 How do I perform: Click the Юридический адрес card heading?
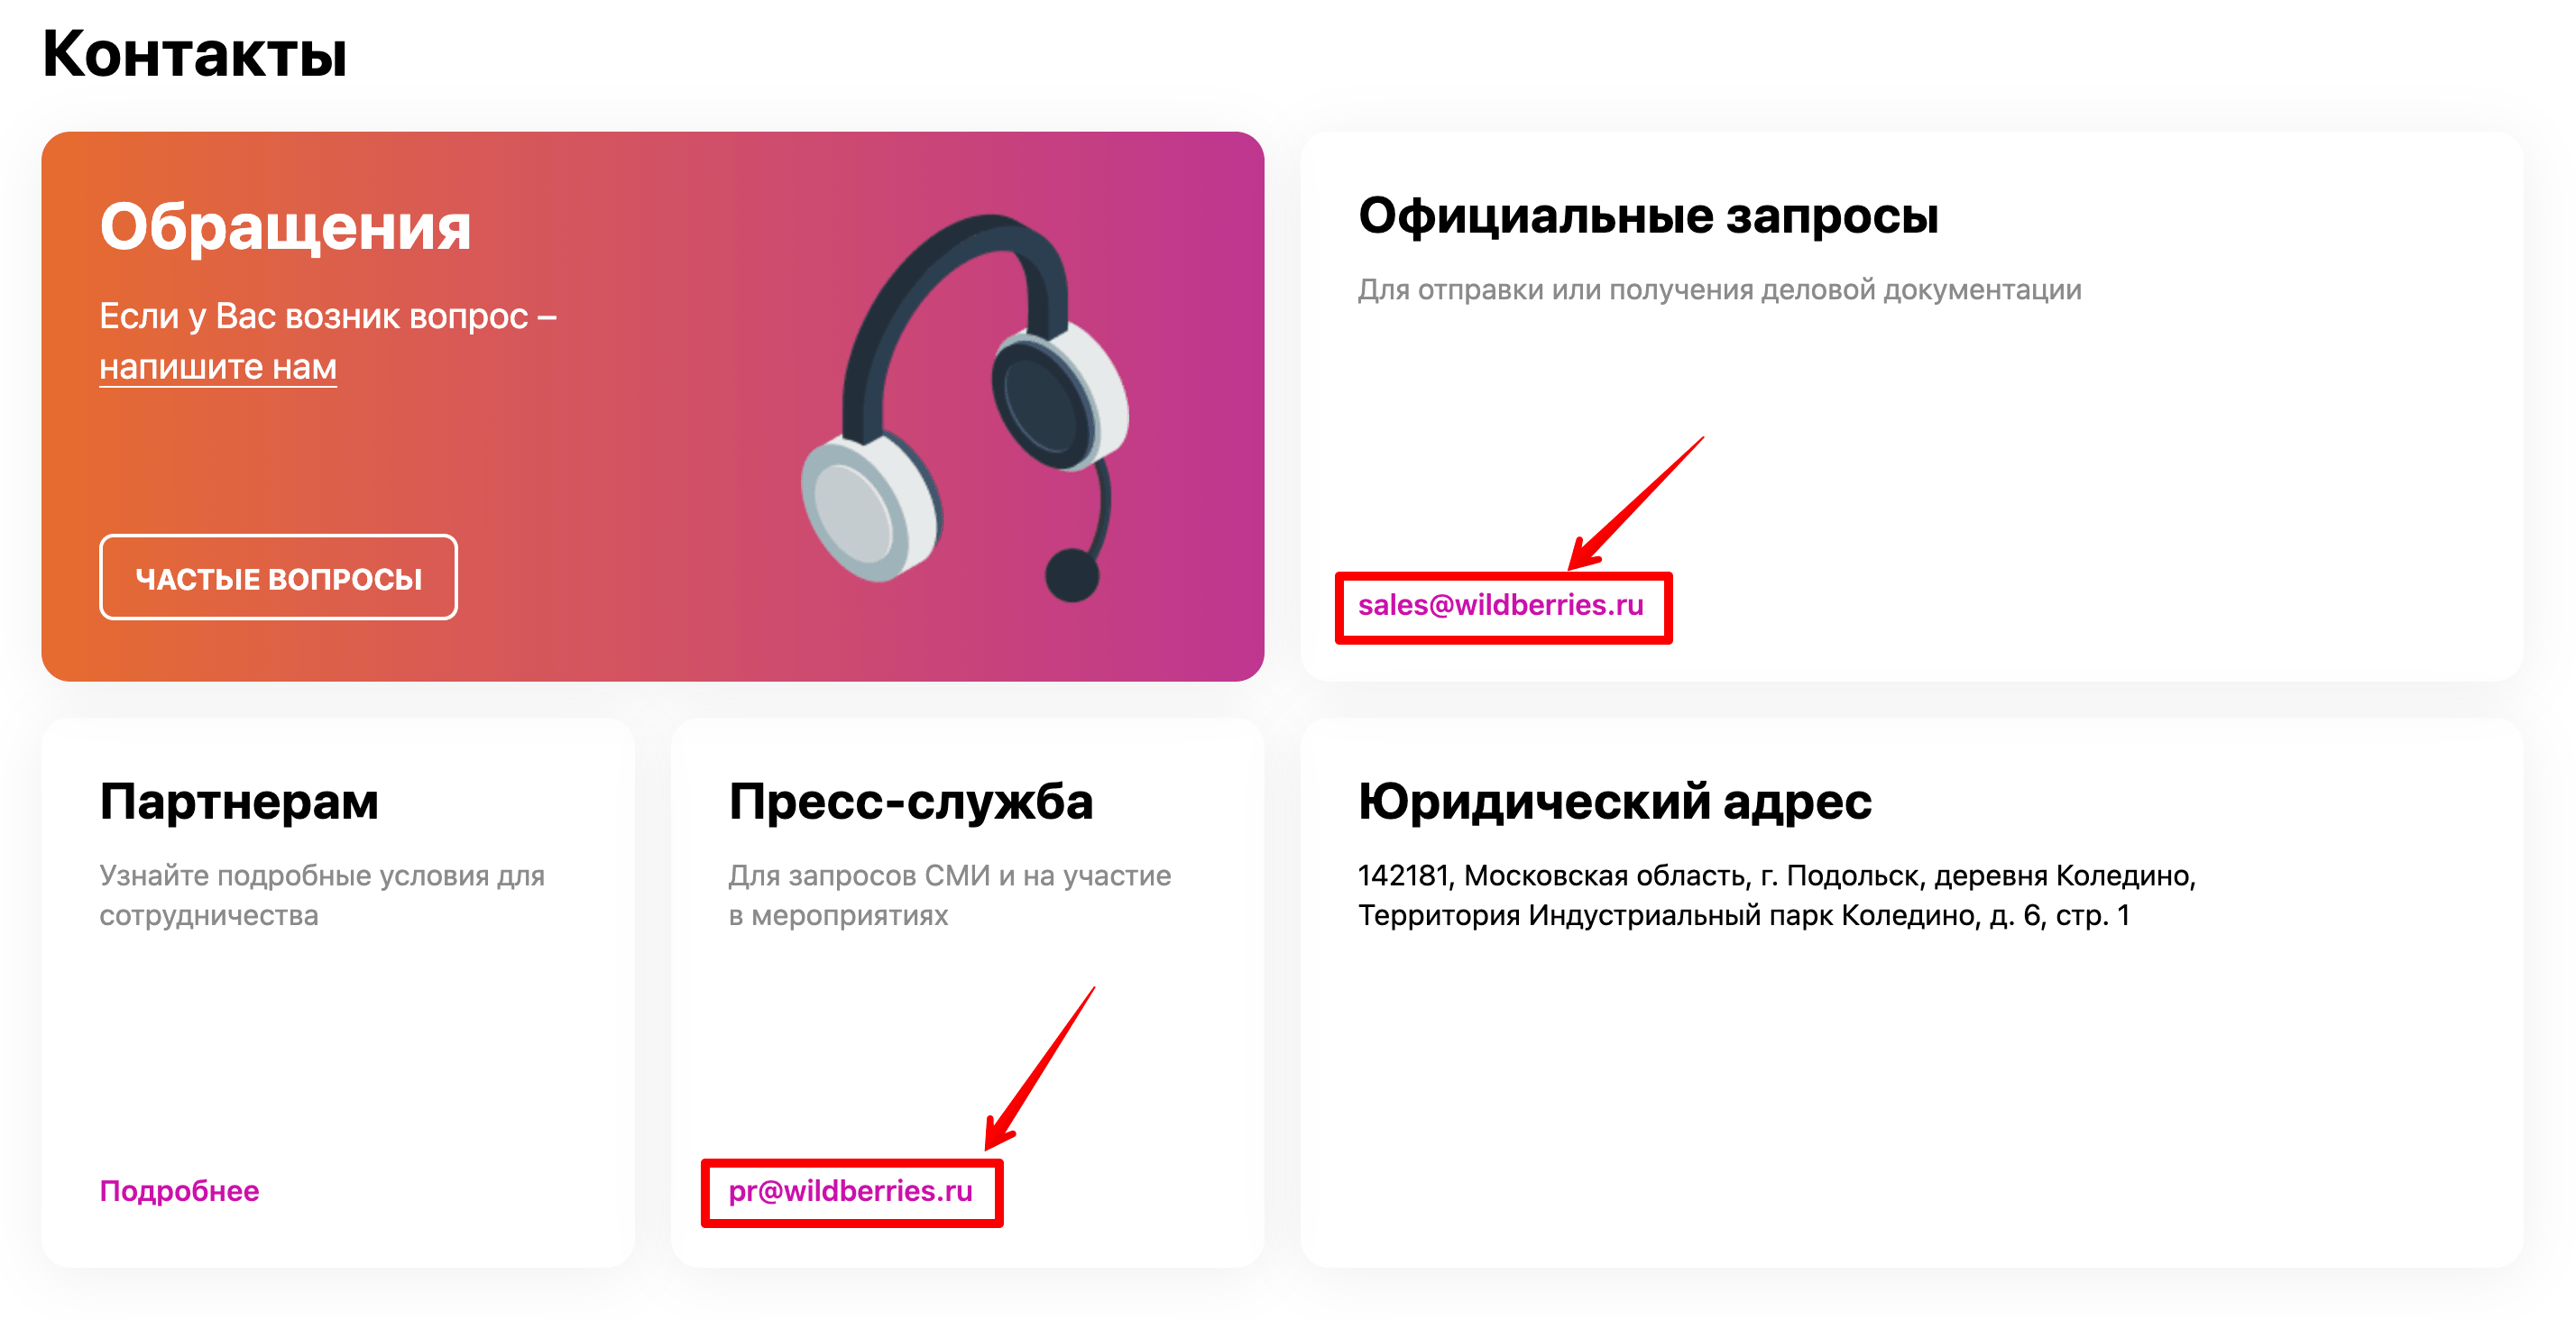[1614, 801]
